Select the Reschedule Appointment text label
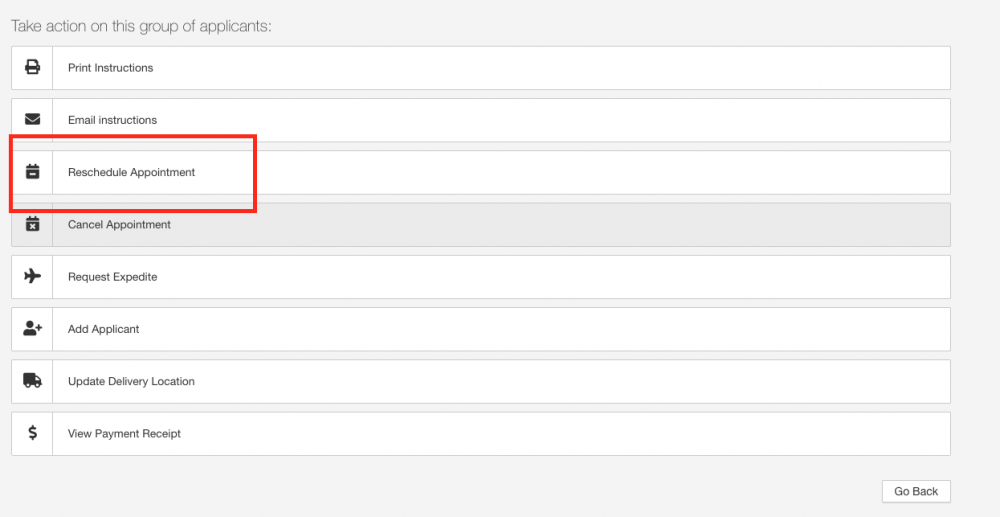Image resolution: width=1000 pixels, height=517 pixels. tap(131, 172)
